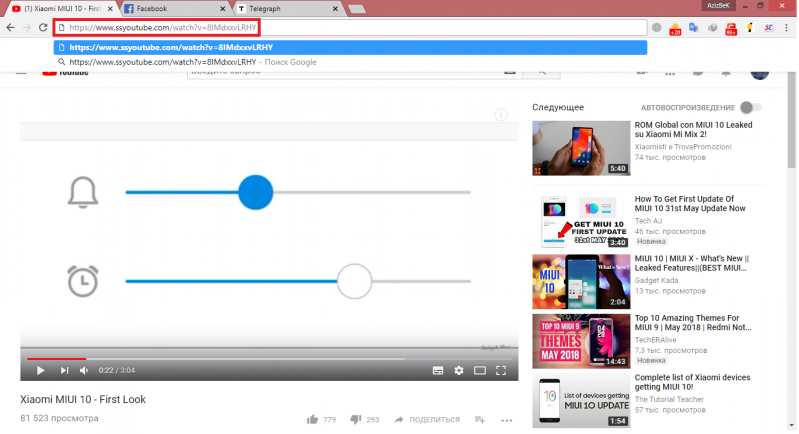Toggle subtitles on the player
Viewport: 799px width, 434px height.
pyautogui.click(x=438, y=370)
